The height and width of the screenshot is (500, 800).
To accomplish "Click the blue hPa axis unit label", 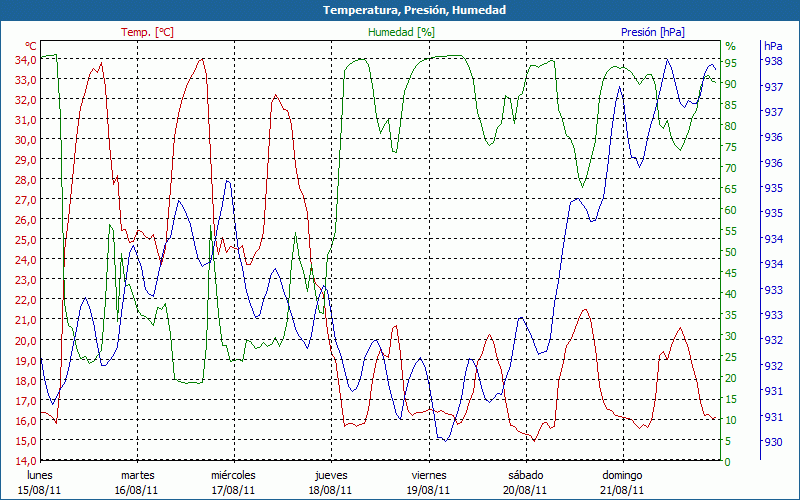I will (x=773, y=46).
